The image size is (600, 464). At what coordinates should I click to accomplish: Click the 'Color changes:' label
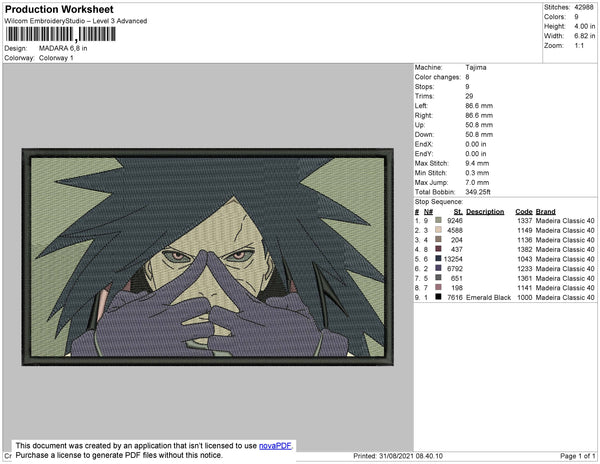(x=438, y=77)
